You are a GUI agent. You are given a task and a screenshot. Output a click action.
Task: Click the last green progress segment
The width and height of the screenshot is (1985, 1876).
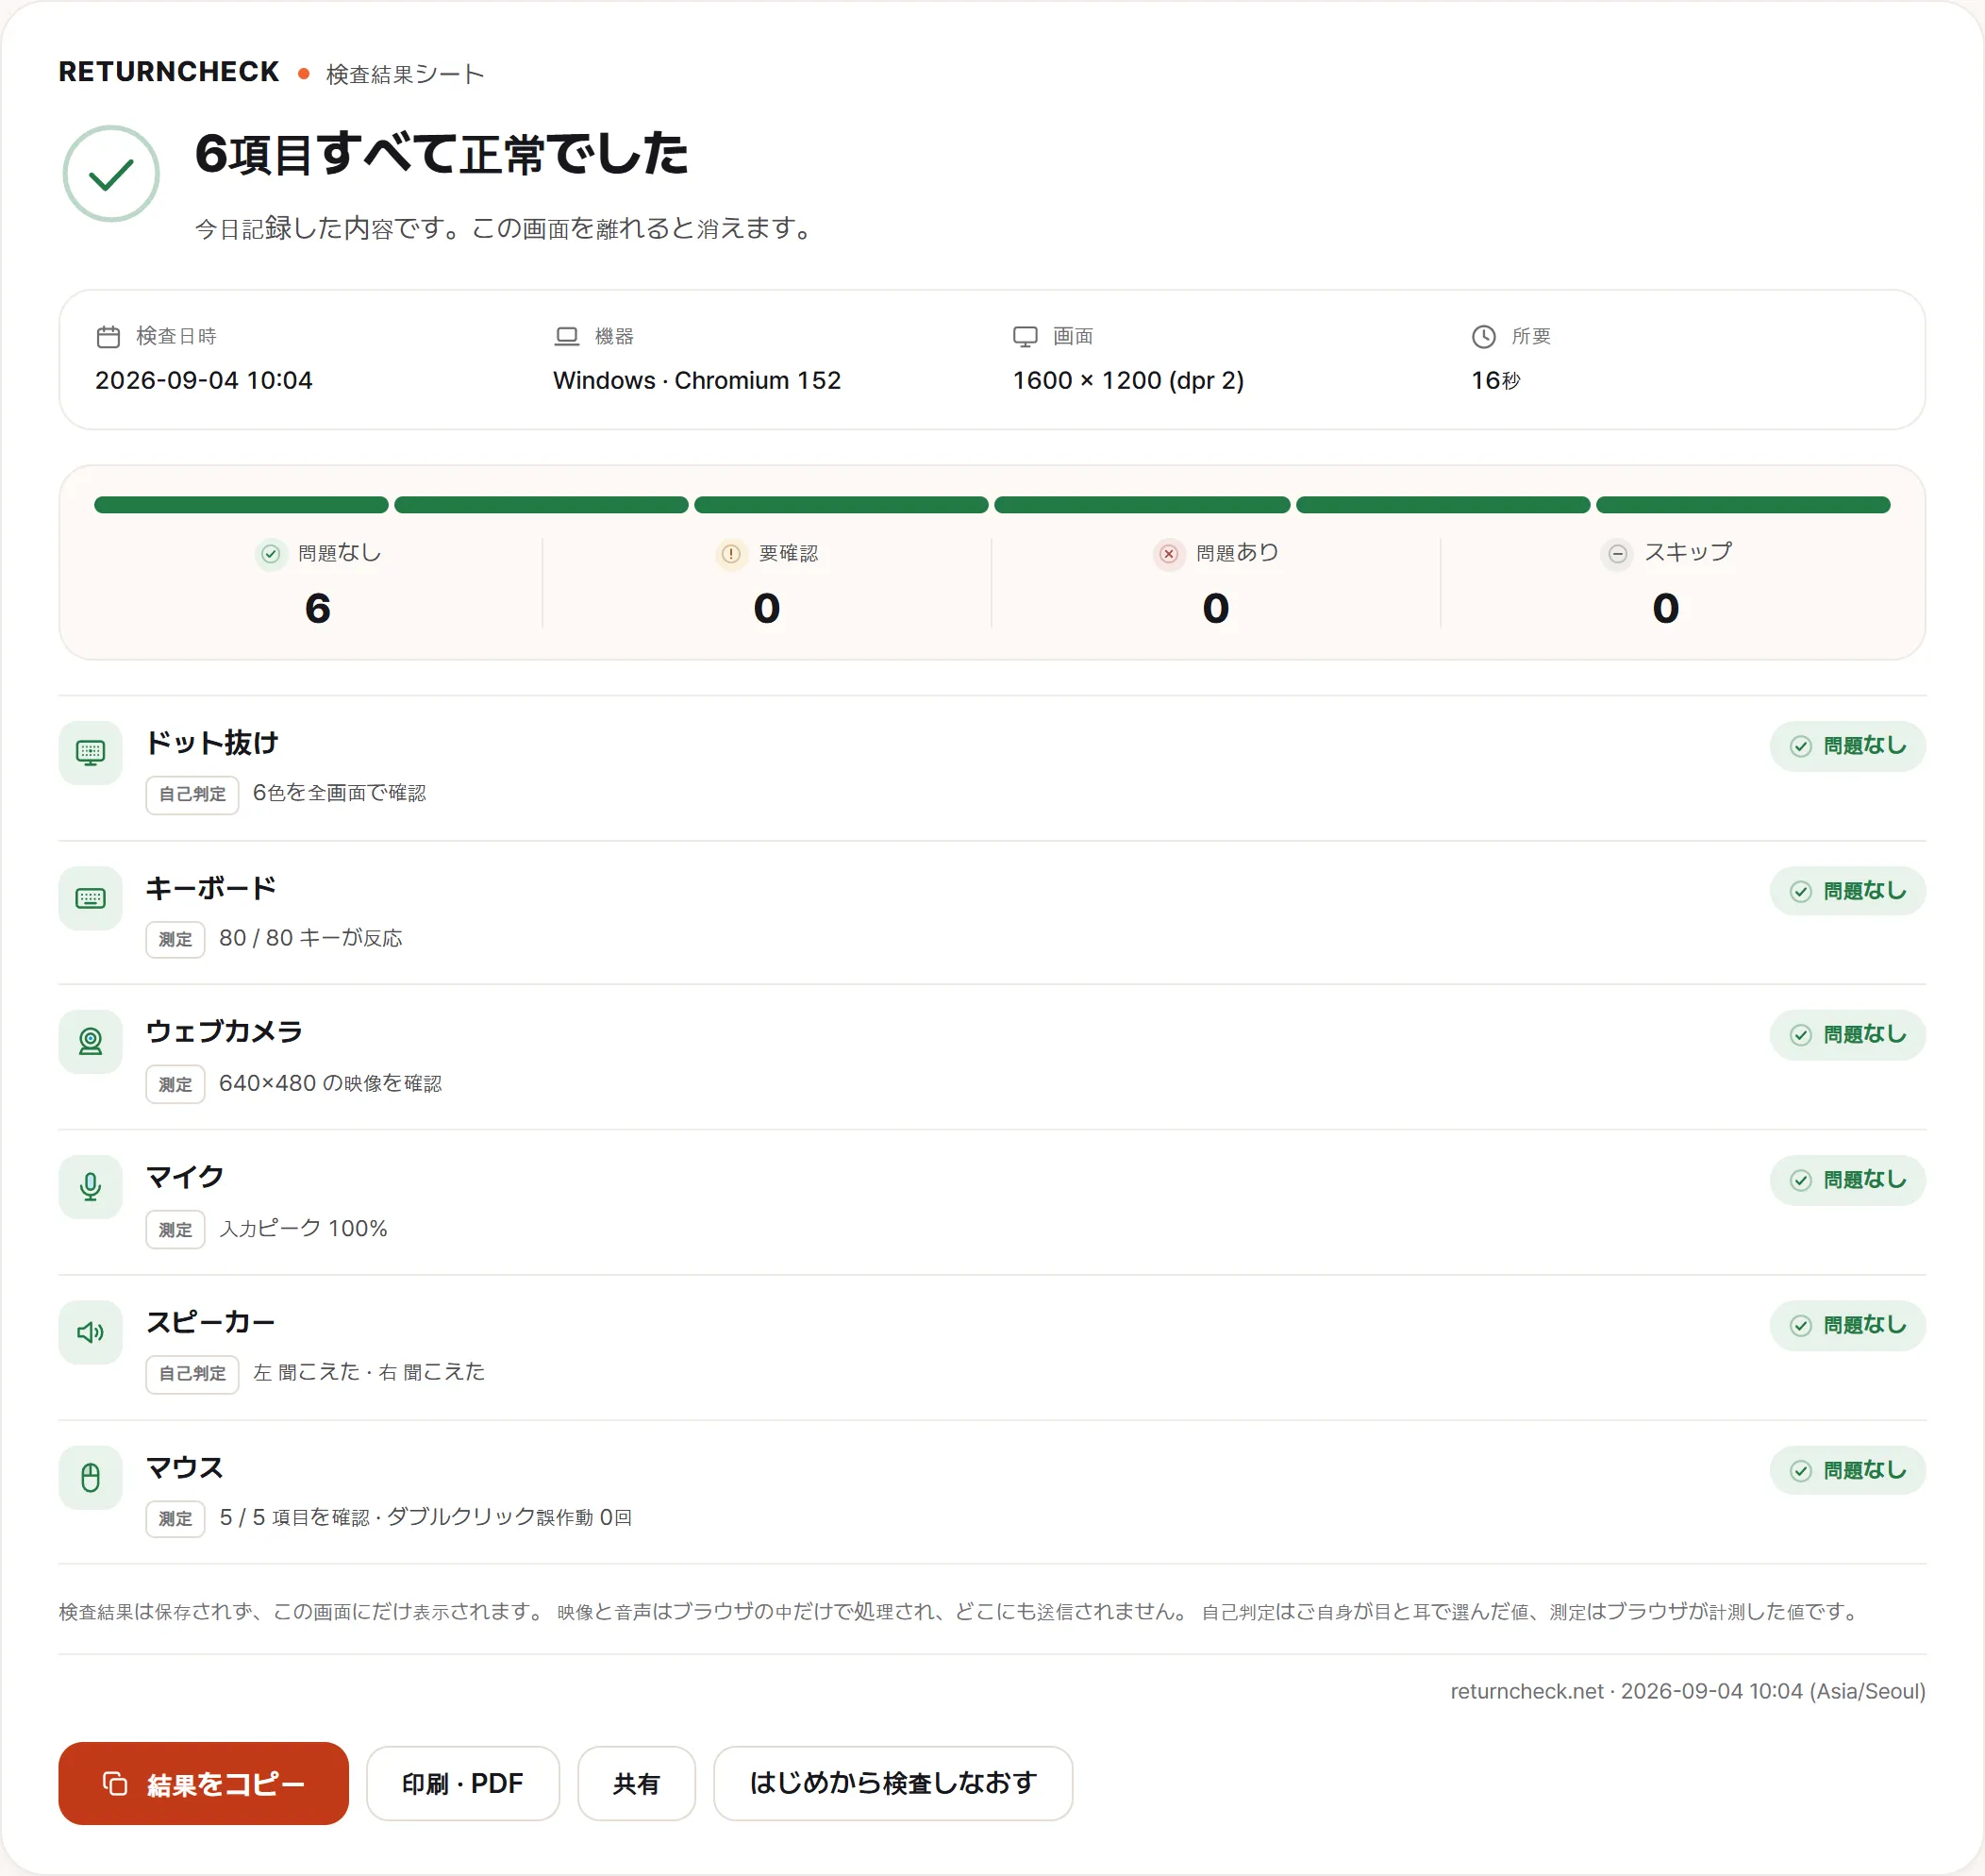(x=1743, y=505)
